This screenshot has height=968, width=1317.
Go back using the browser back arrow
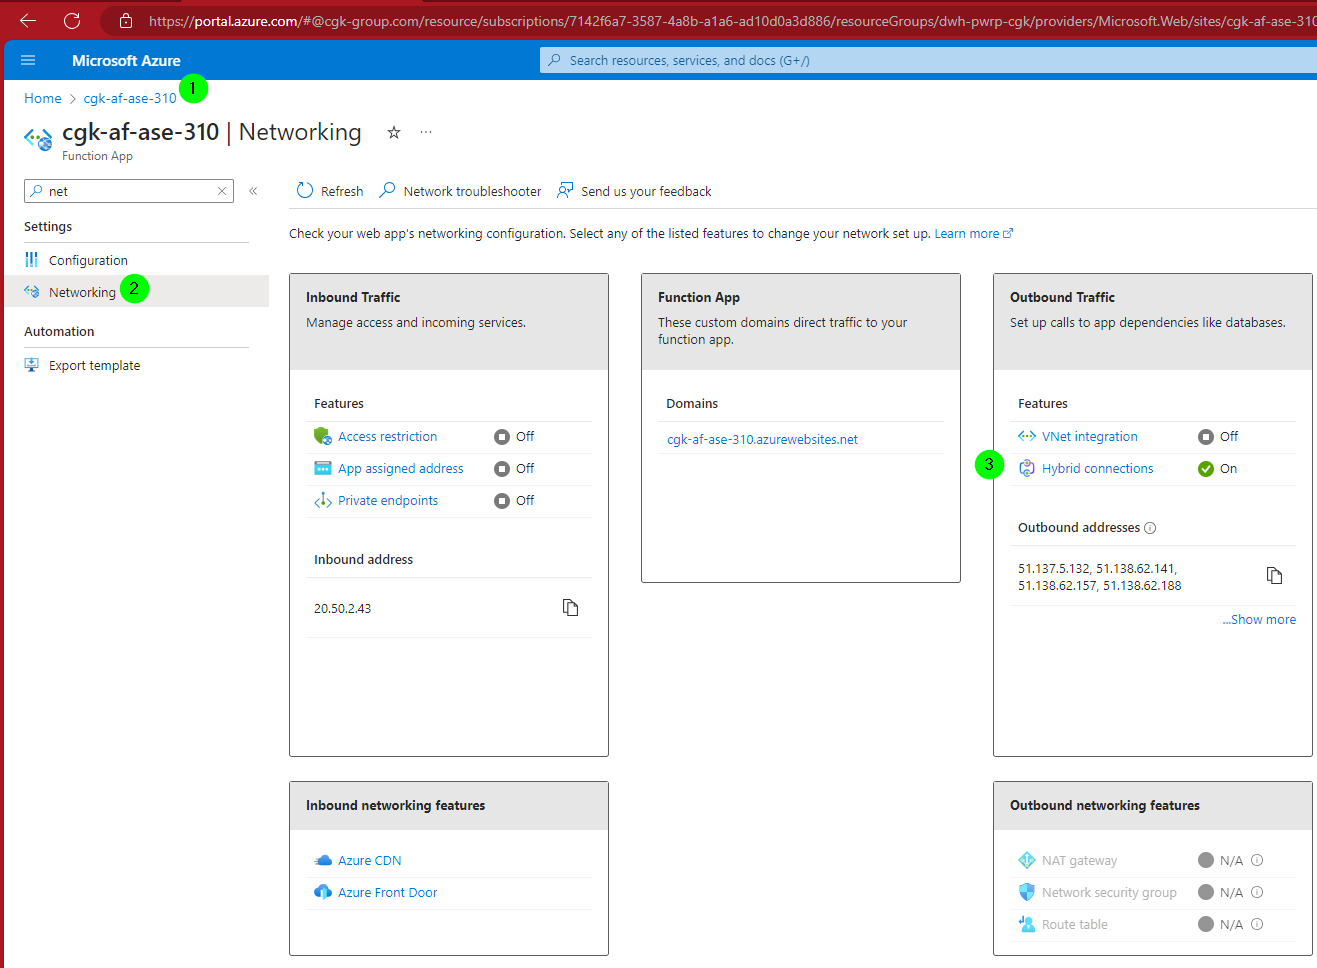pyautogui.click(x=28, y=20)
